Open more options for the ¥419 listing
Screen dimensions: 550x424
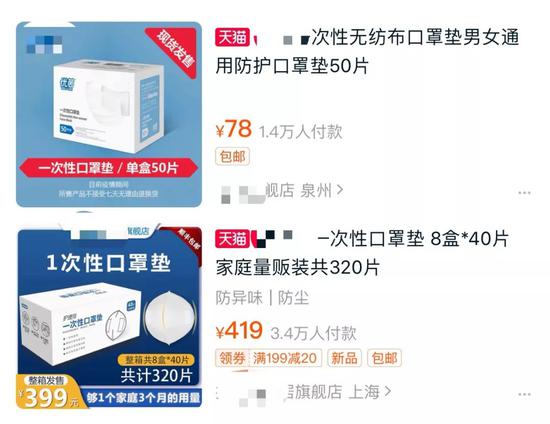click(524, 395)
